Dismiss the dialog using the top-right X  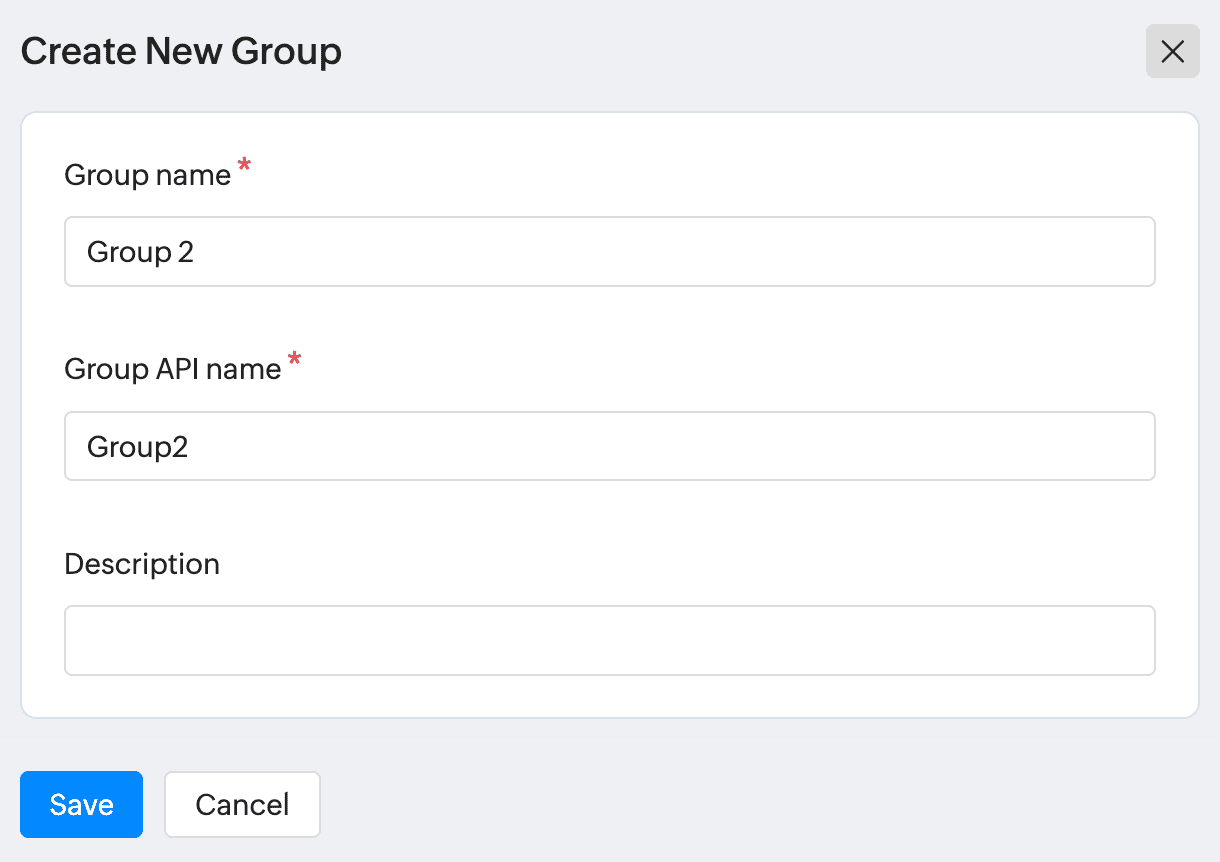click(1172, 52)
